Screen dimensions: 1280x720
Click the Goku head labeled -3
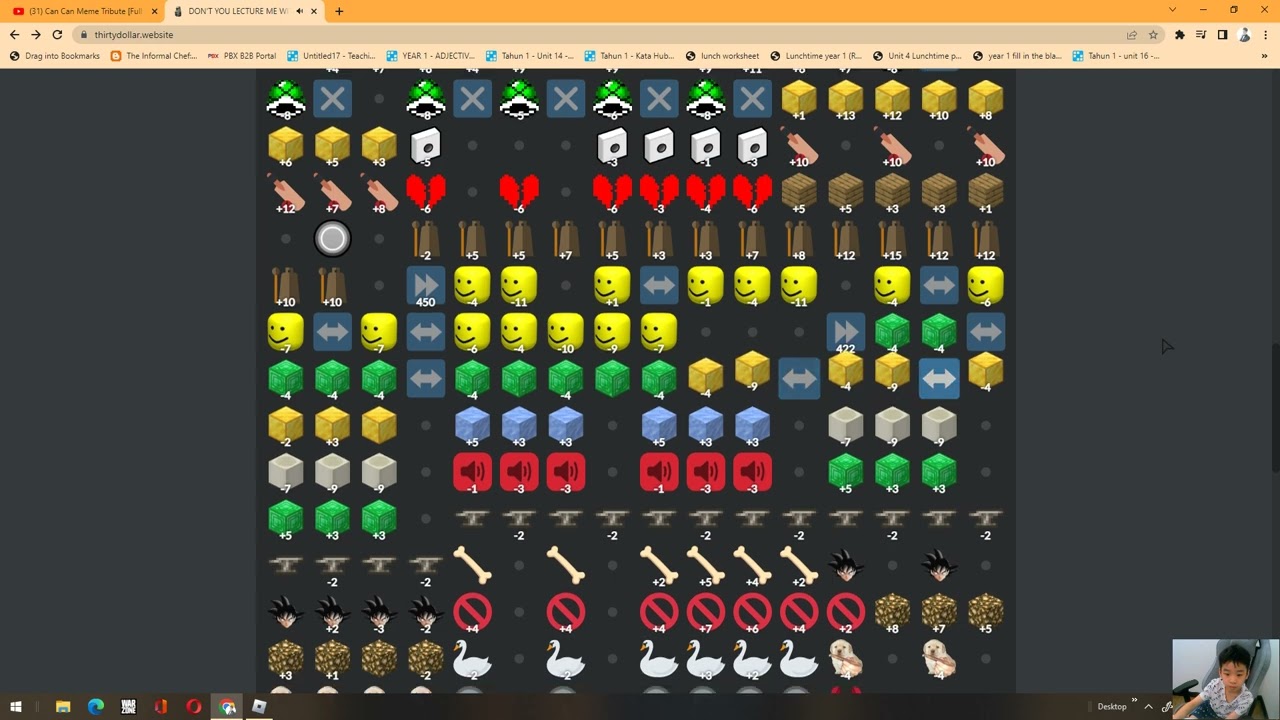pyautogui.click(x=379, y=613)
